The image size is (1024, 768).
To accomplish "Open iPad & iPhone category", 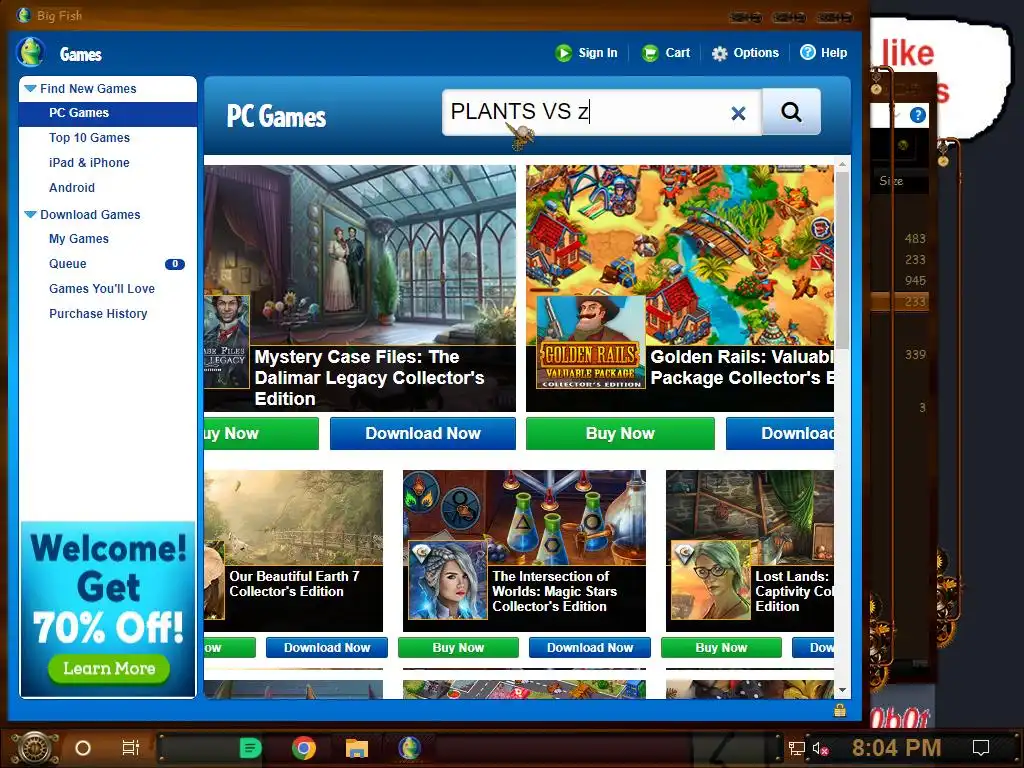I will [89, 163].
